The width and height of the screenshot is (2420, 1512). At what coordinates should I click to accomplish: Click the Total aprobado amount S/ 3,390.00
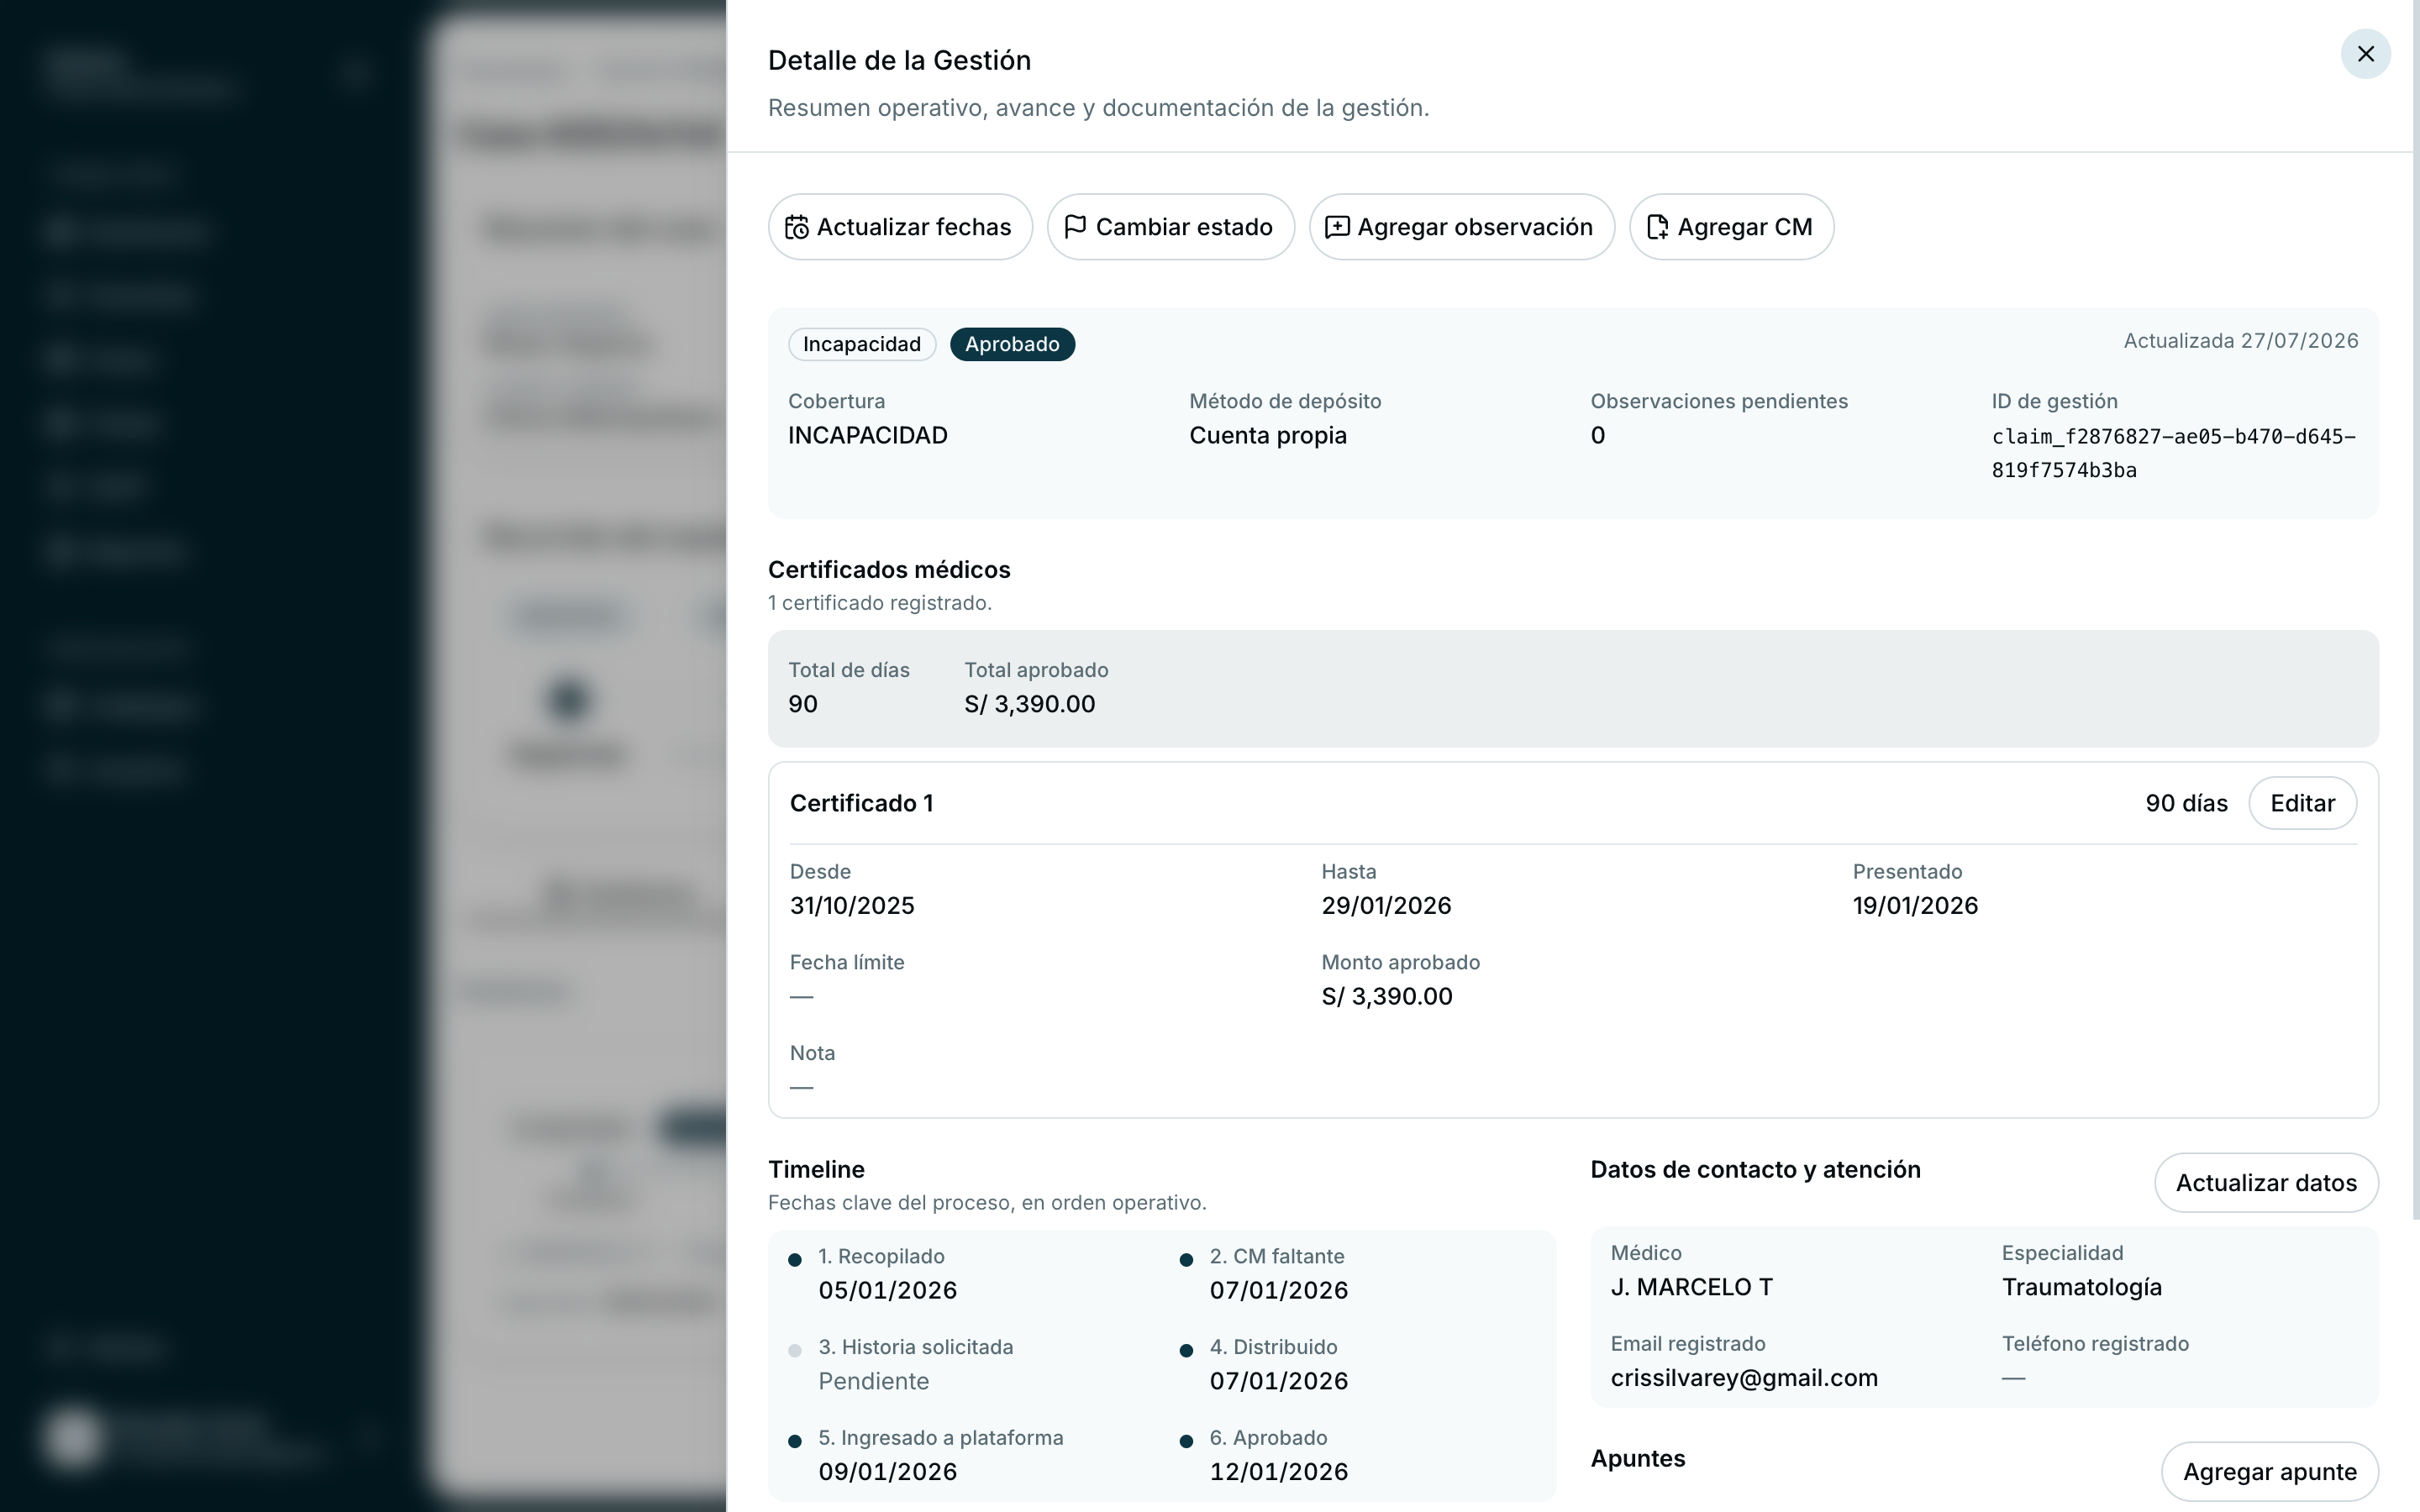click(x=1030, y=704)
